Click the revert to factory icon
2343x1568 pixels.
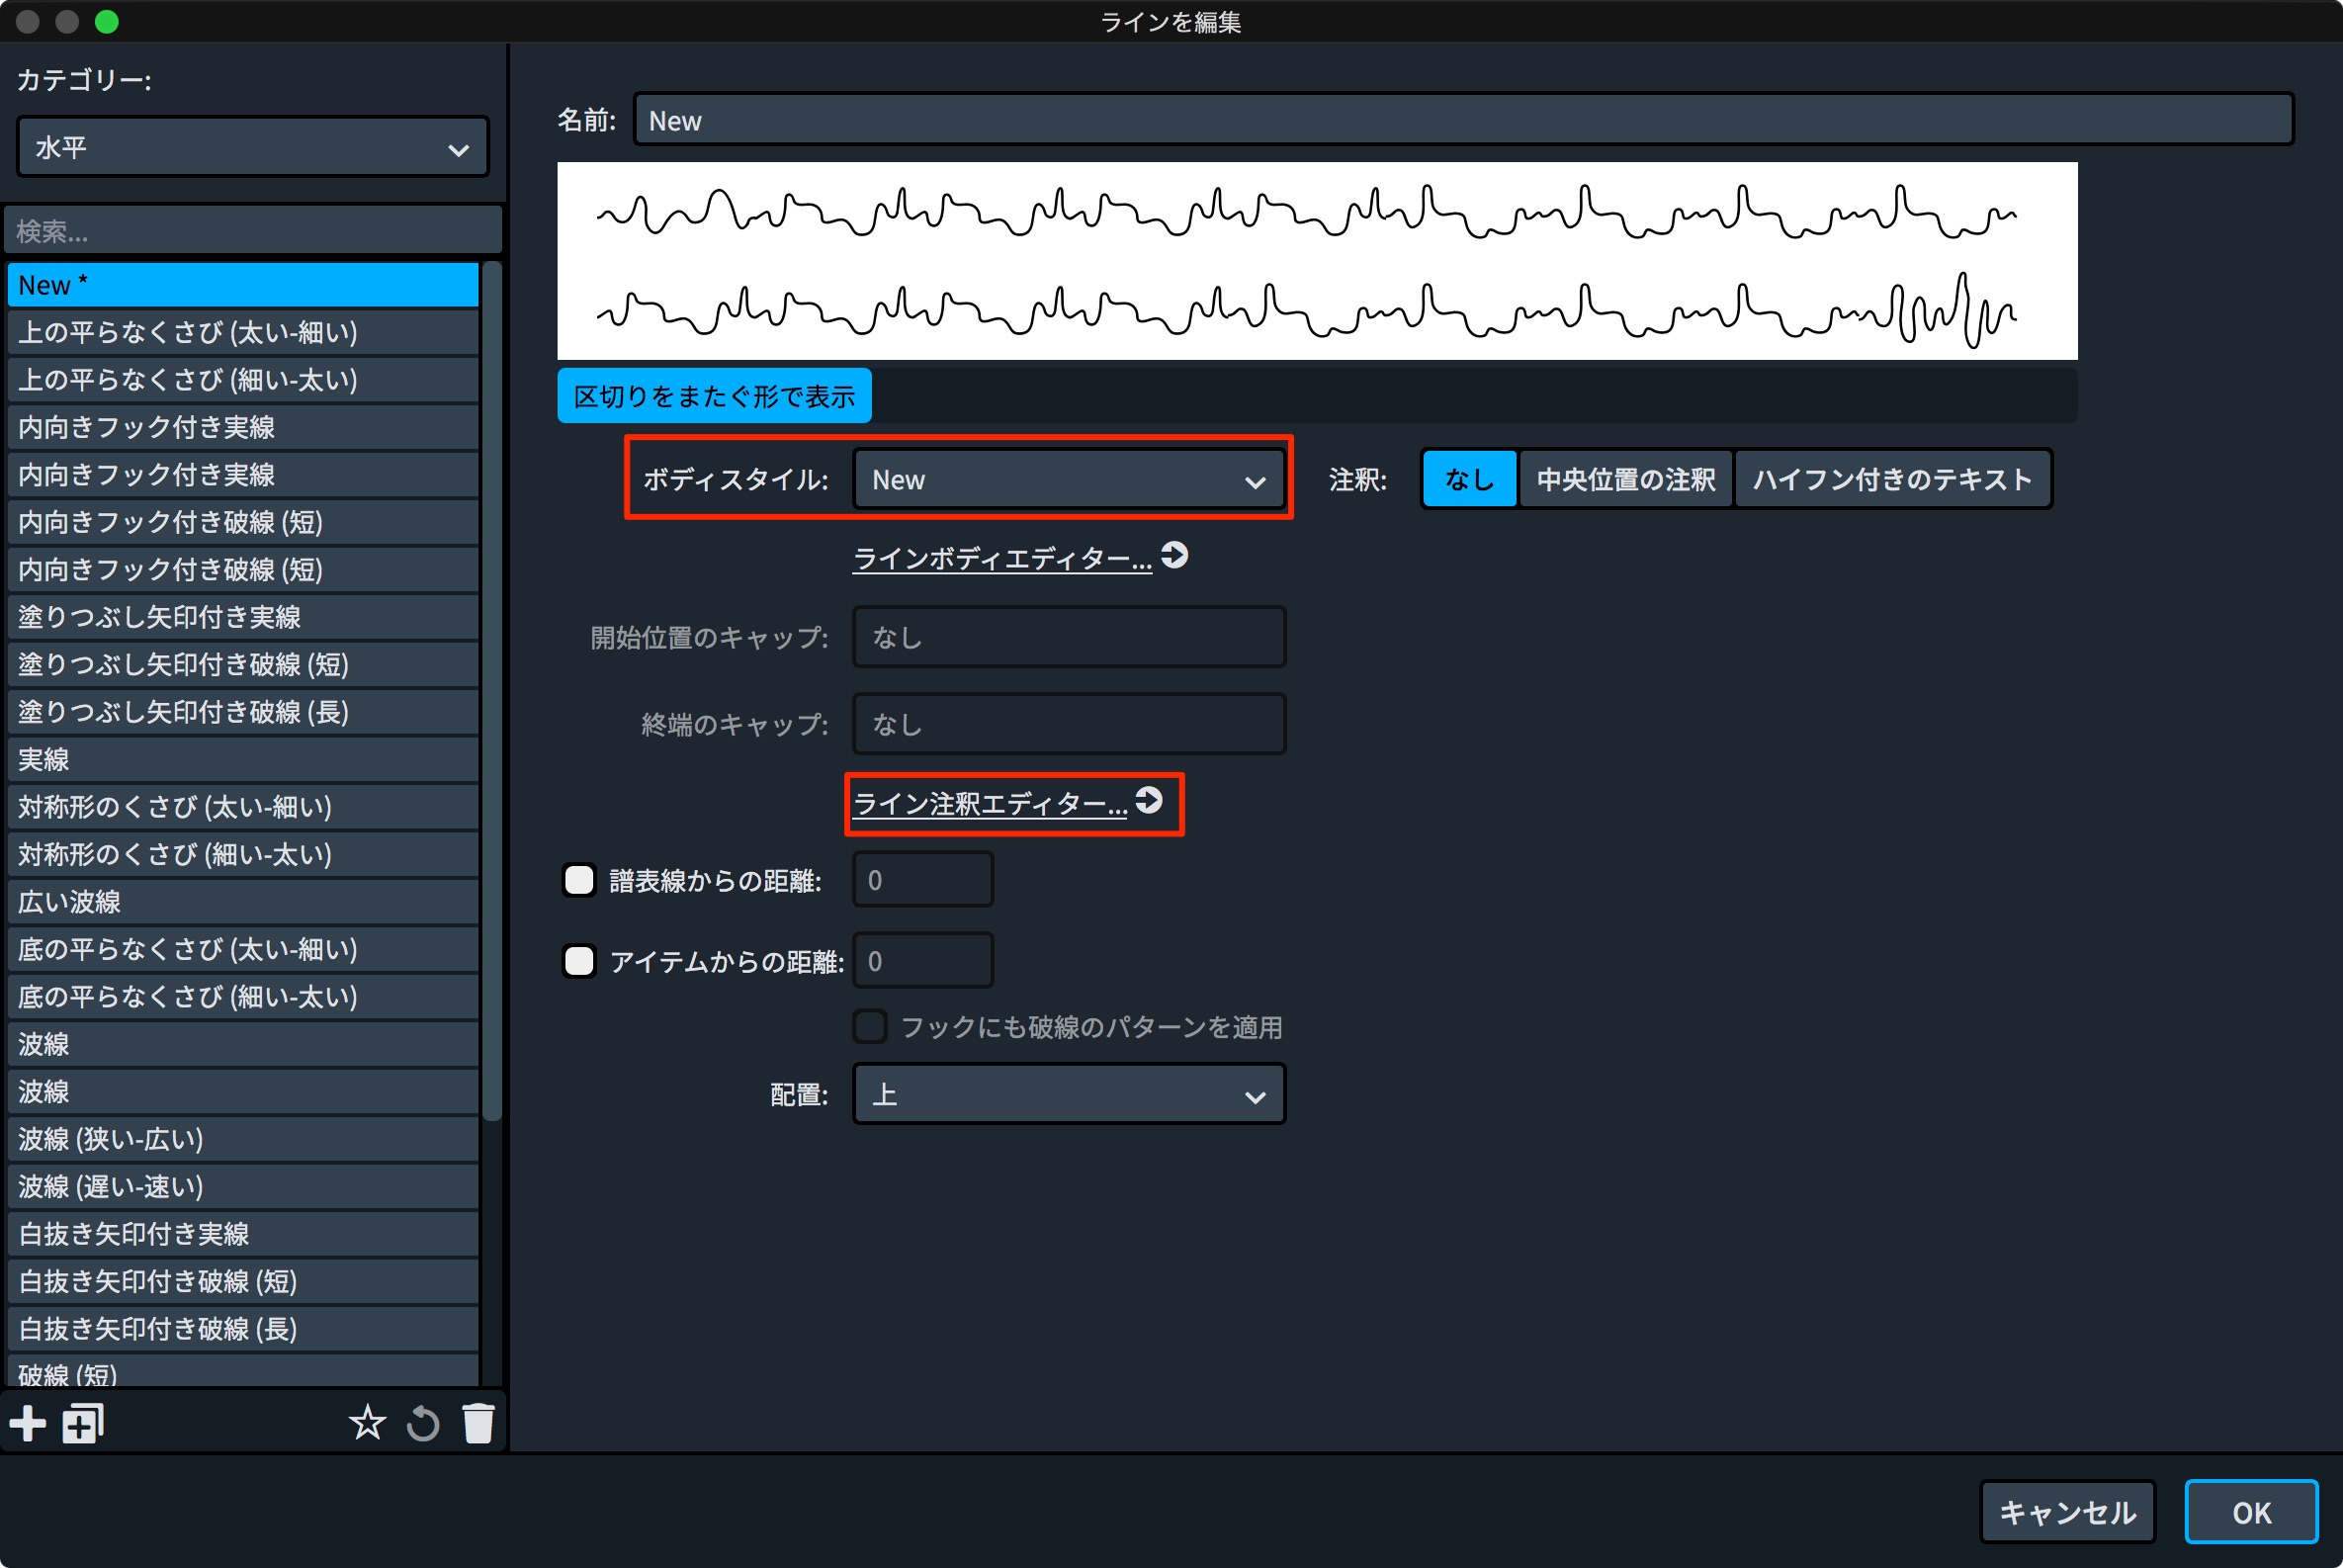[423, 1423]
